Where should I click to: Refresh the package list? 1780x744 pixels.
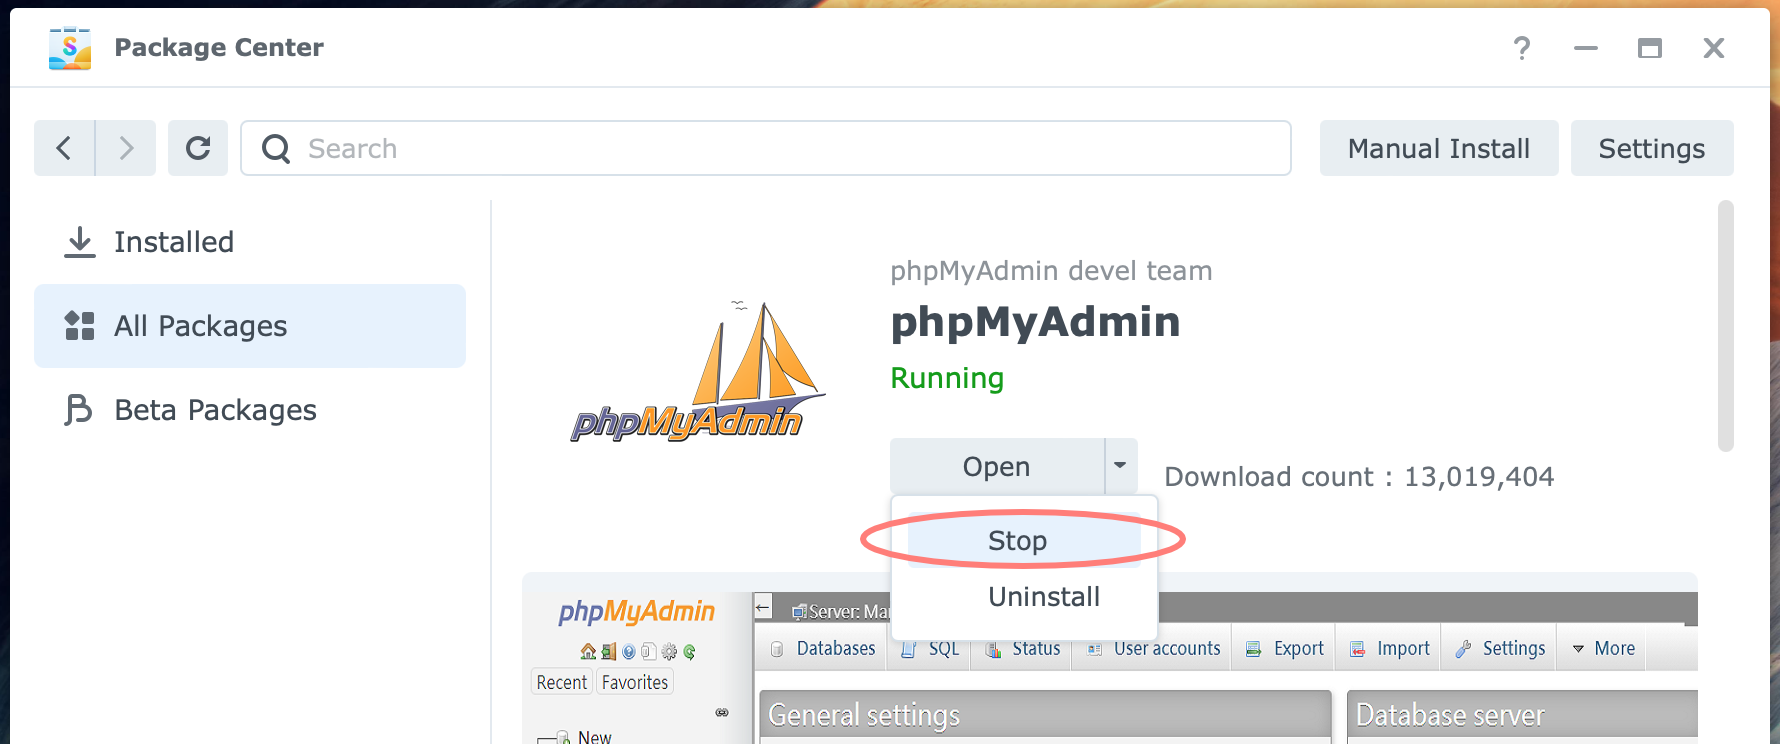point(198,148)
